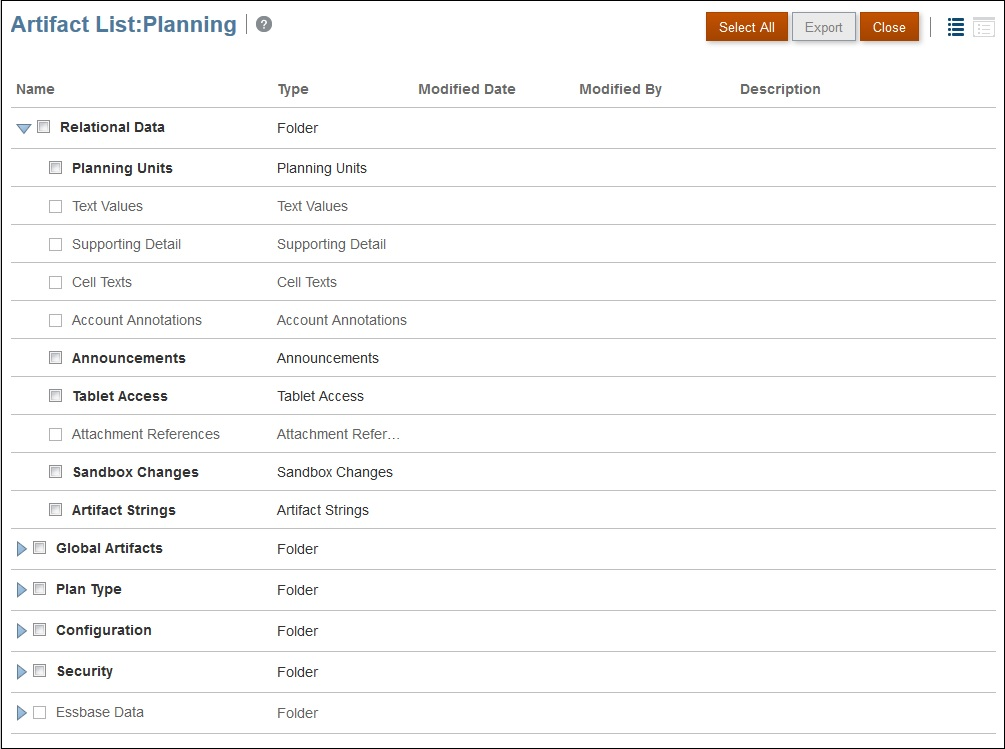1005x749 pixels.
Task: Switch to the list view icon
Action: coord(955,28)
